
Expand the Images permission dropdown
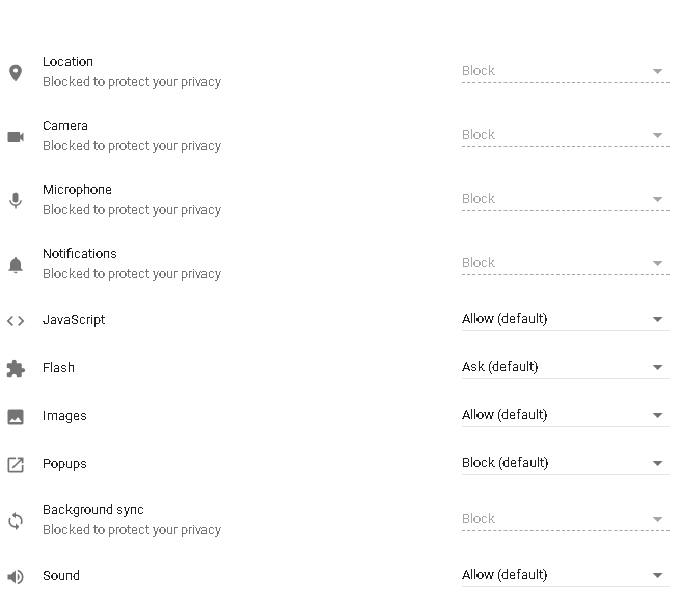coord(565,415)
